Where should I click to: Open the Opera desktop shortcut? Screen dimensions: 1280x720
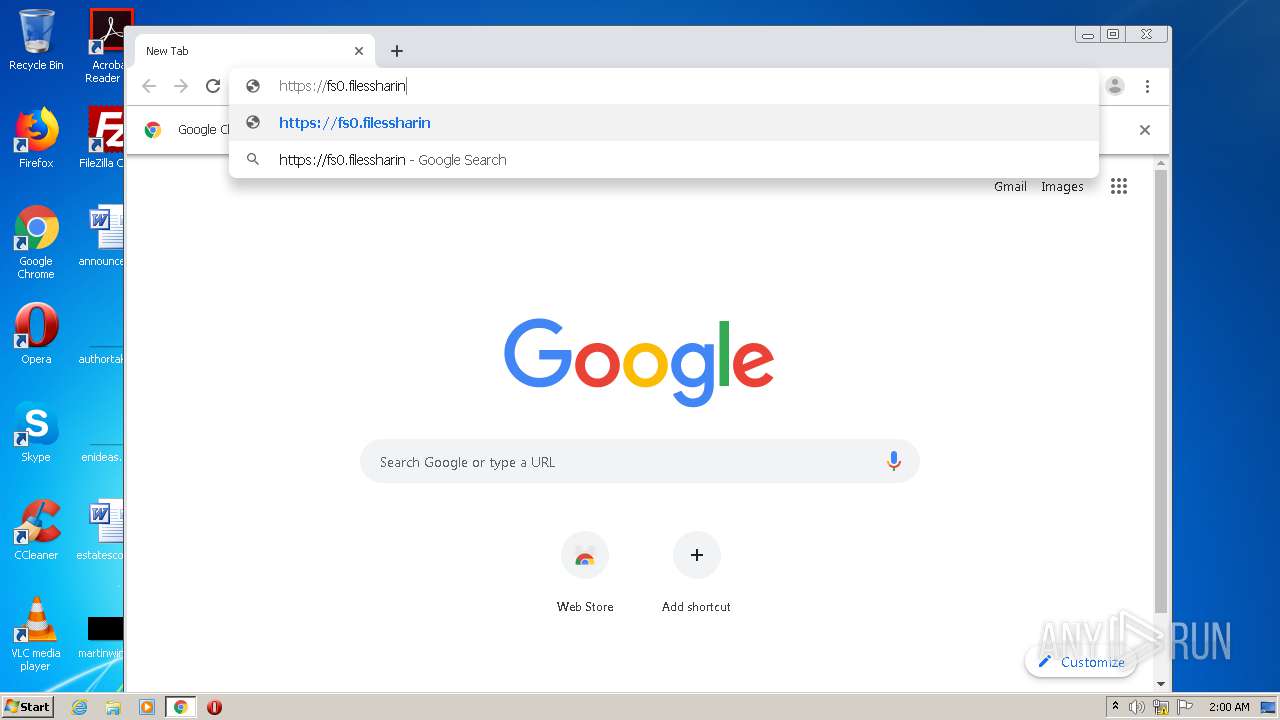(x=36, y=334)
